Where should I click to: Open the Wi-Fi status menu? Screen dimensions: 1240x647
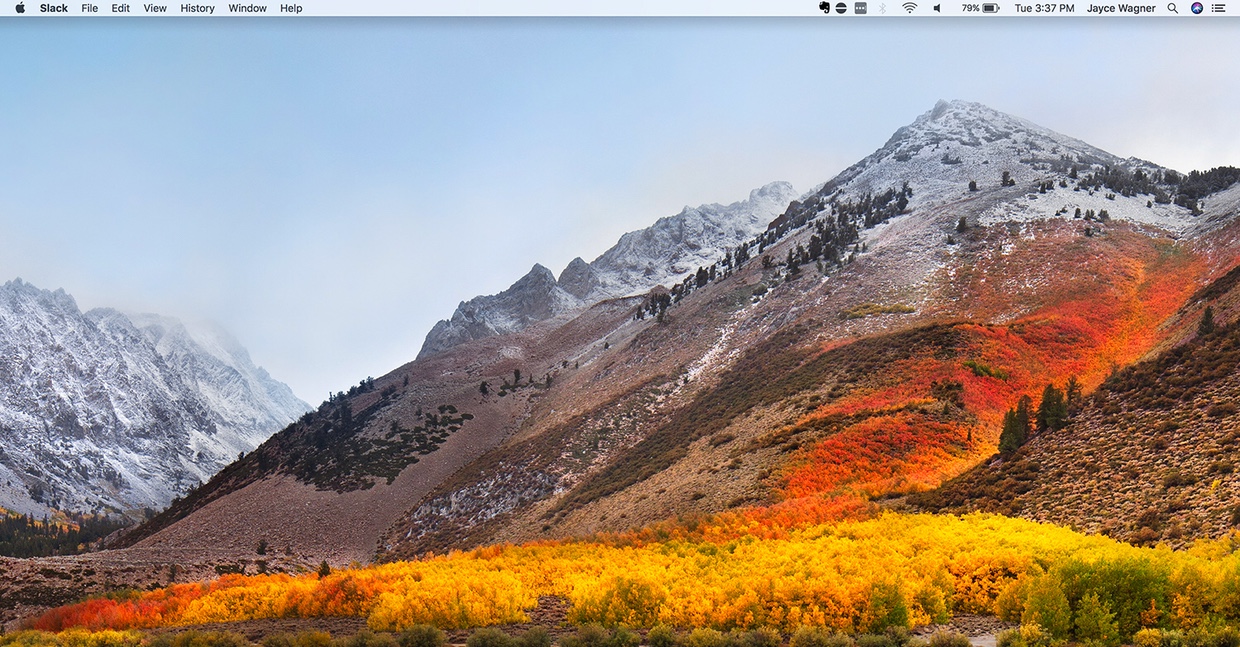coord(909,8)
